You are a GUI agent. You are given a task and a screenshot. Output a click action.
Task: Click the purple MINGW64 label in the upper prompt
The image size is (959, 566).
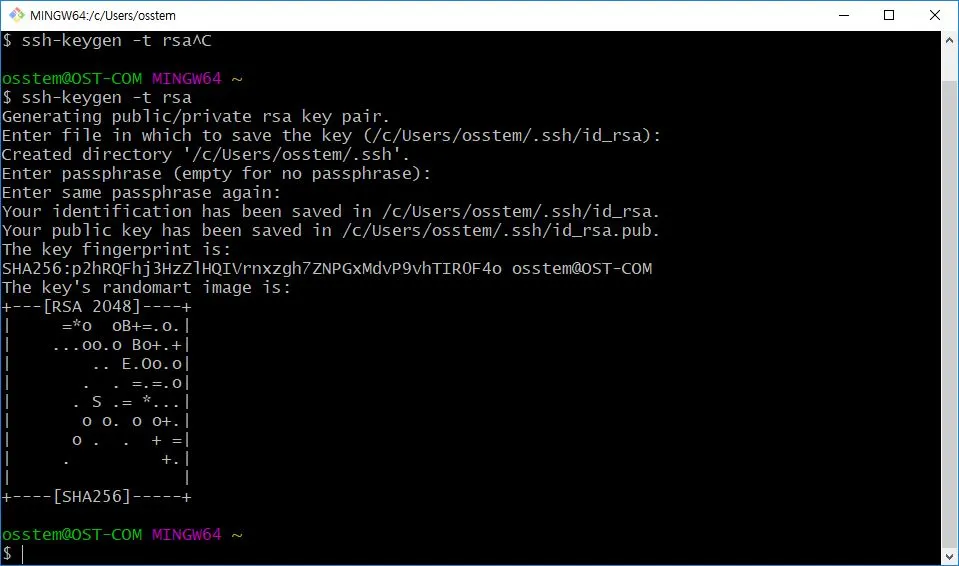[187, 78]
